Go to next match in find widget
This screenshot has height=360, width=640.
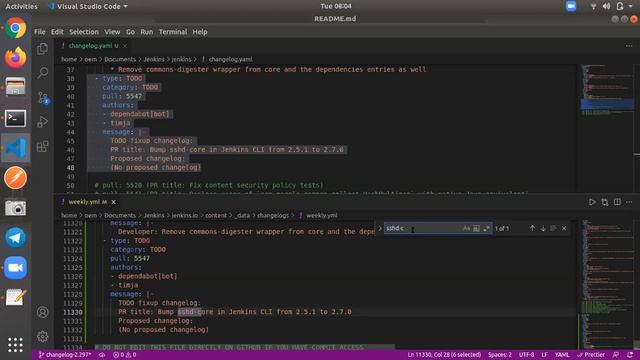click(x=543, y=228)
